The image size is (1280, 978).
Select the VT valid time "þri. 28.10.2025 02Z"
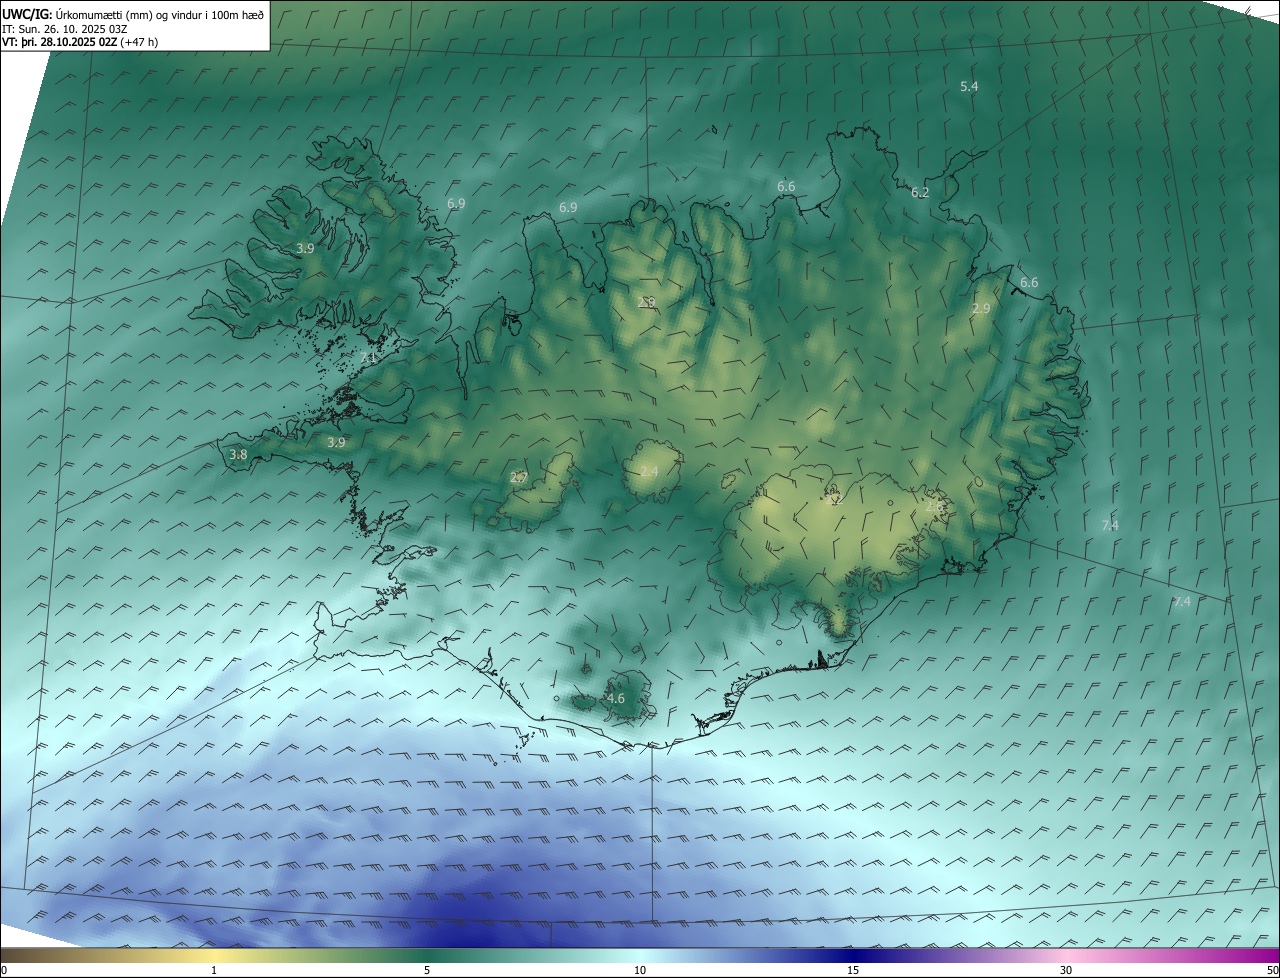[x=69, y=42]
